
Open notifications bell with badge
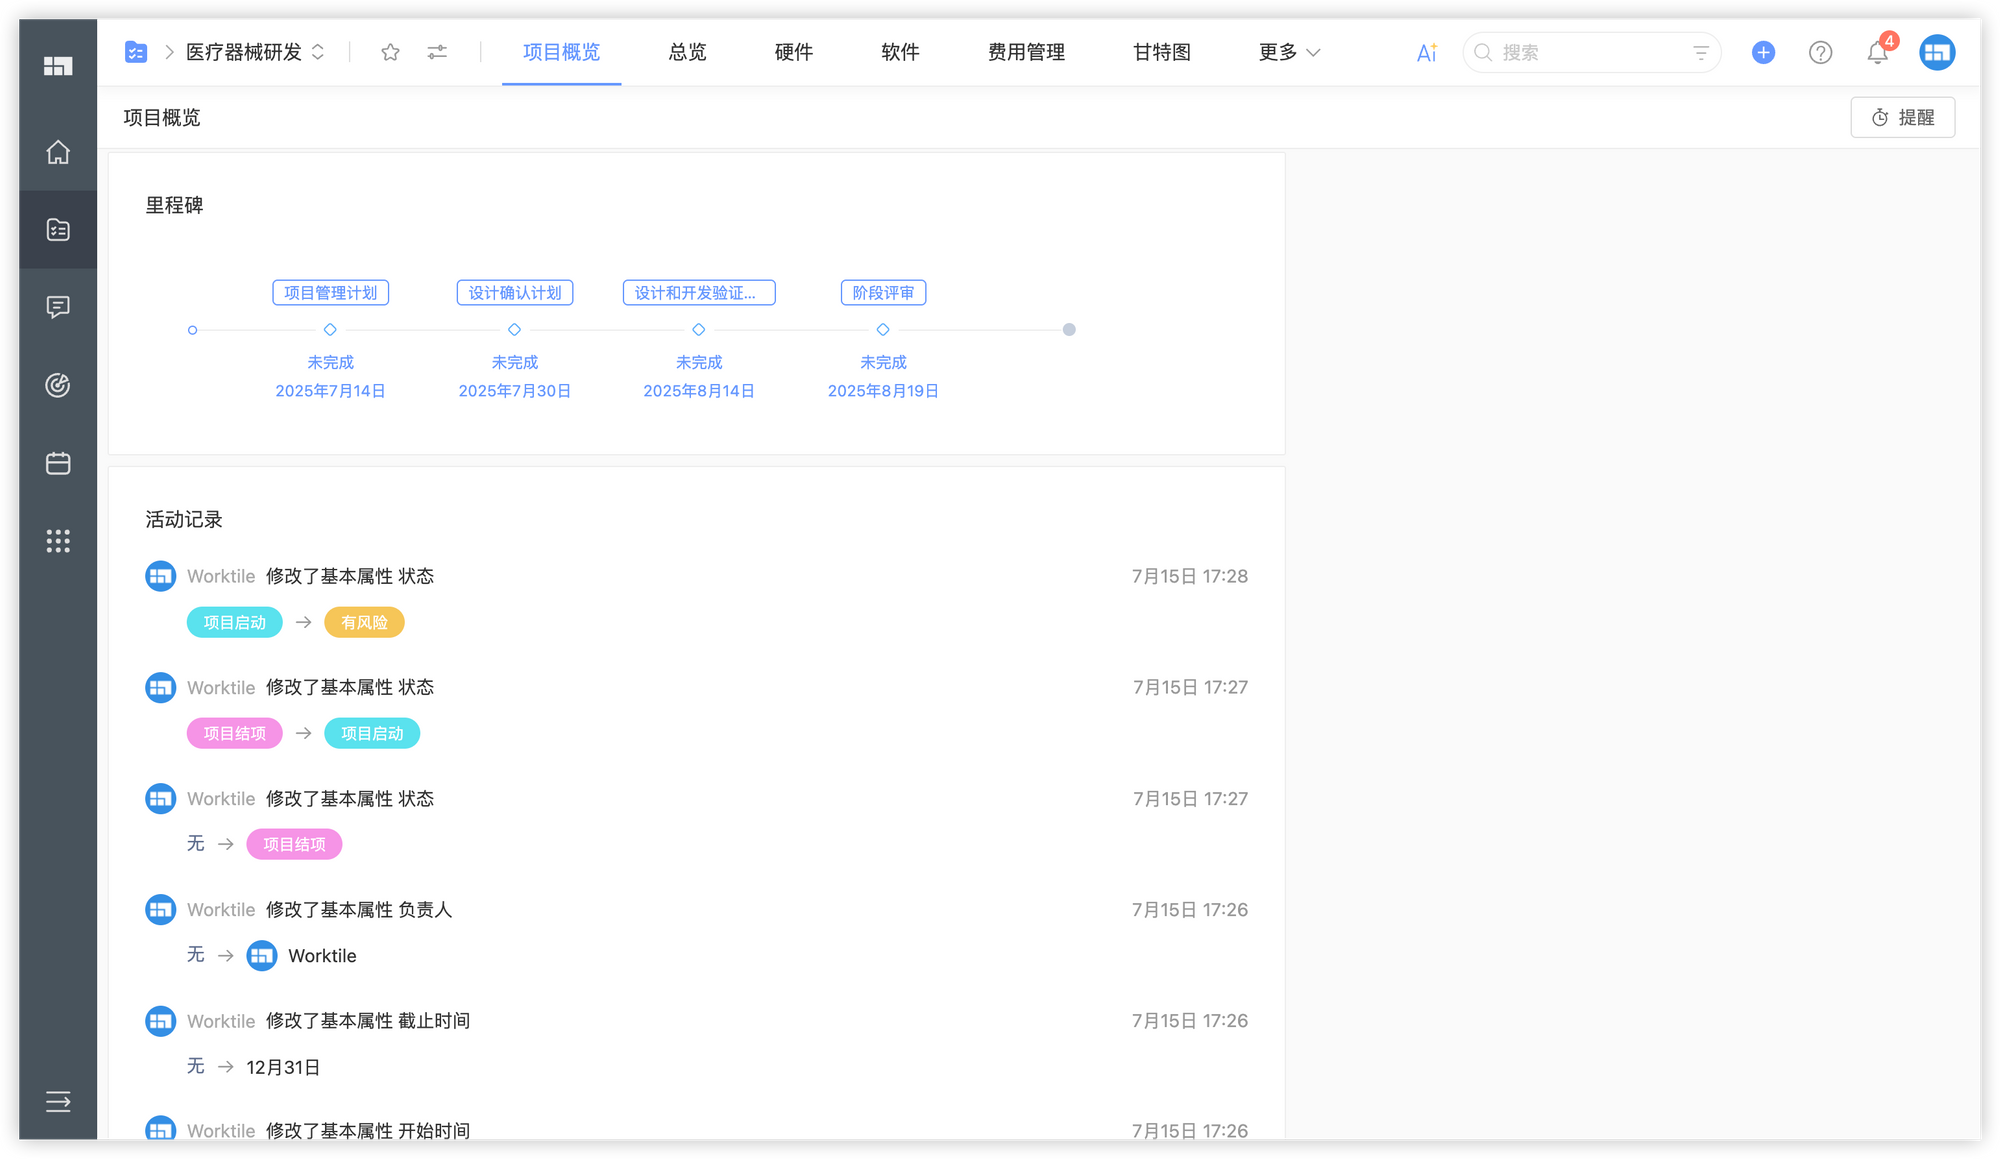[1877, 52]
